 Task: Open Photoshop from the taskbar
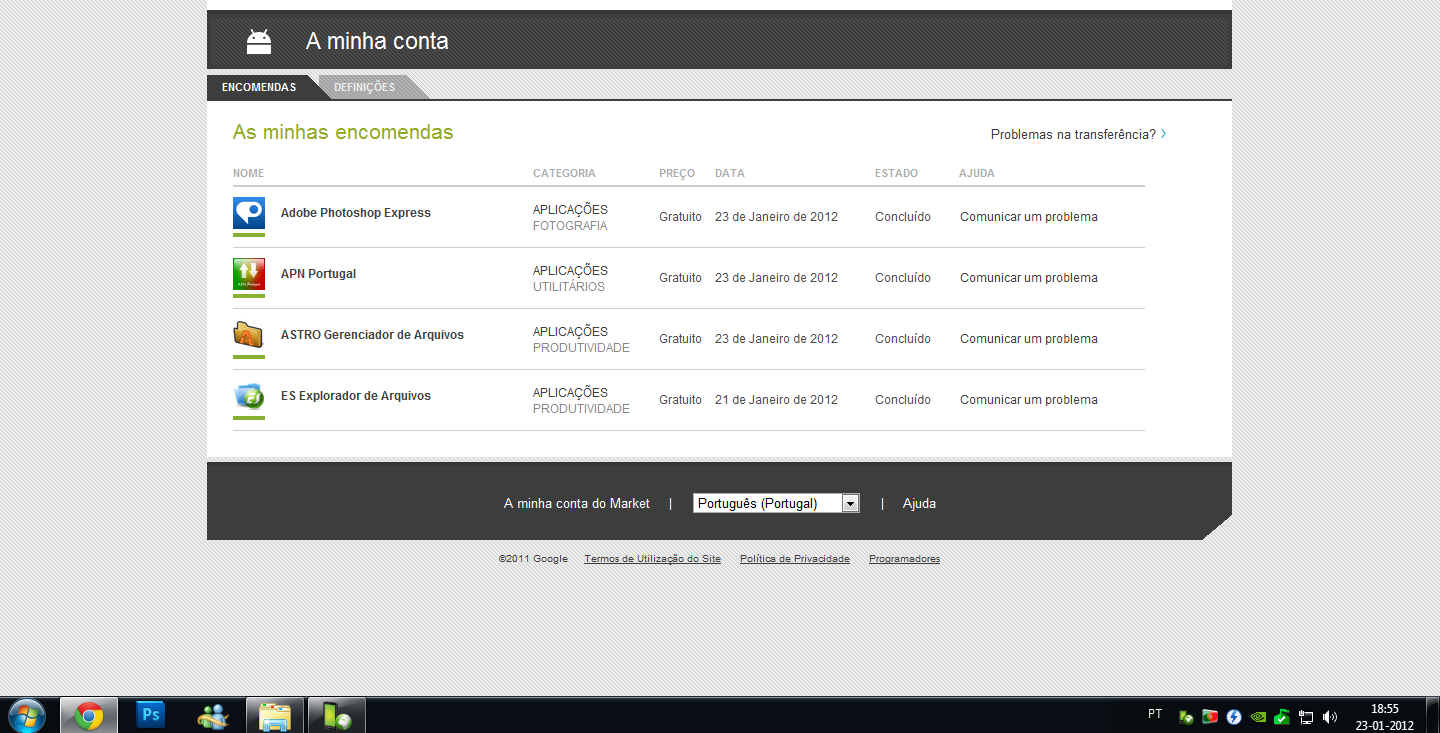point(150,715)
